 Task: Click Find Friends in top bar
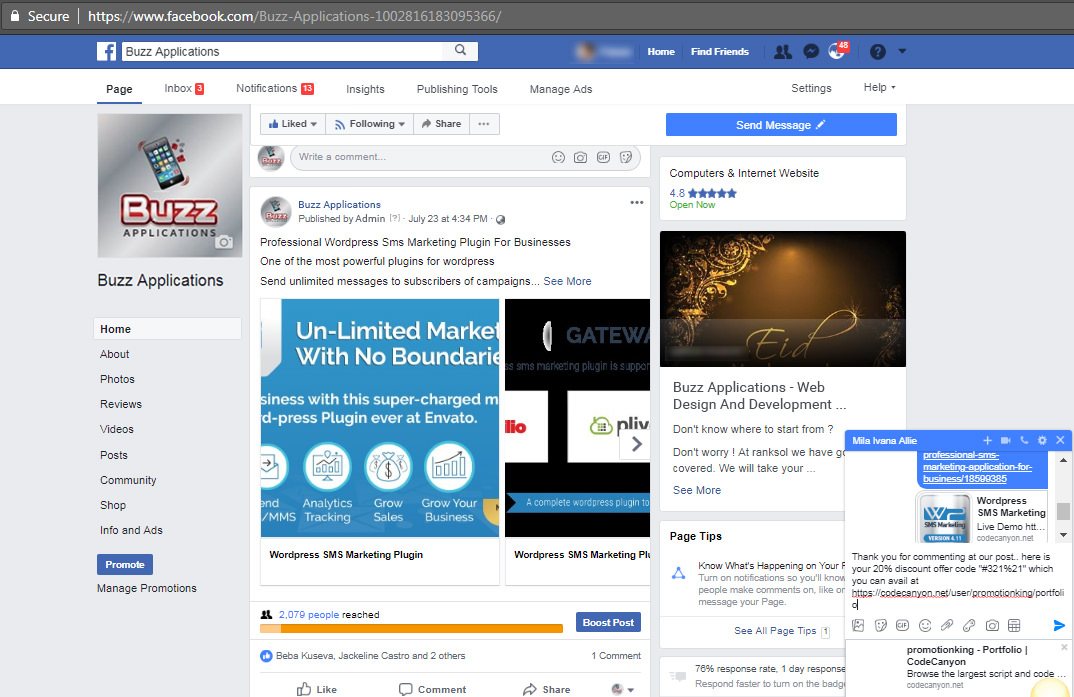pyautogui.click(x=720, y=51)
